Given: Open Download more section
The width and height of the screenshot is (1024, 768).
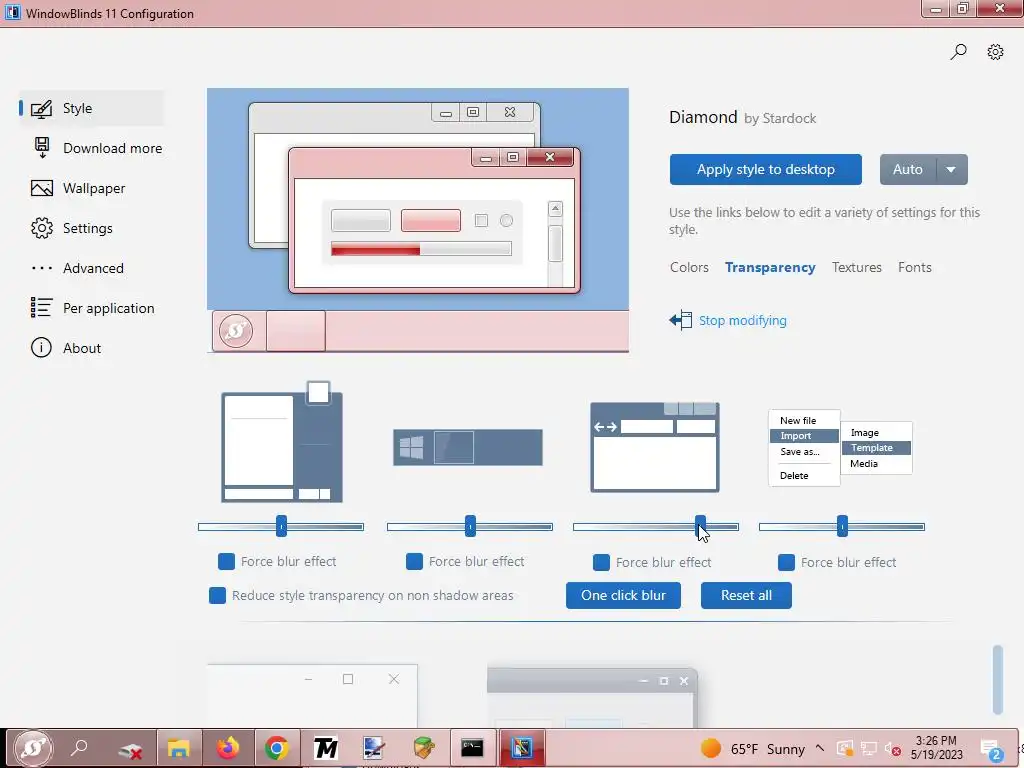Looking at the screenshot, I should (x=97, y=148).
